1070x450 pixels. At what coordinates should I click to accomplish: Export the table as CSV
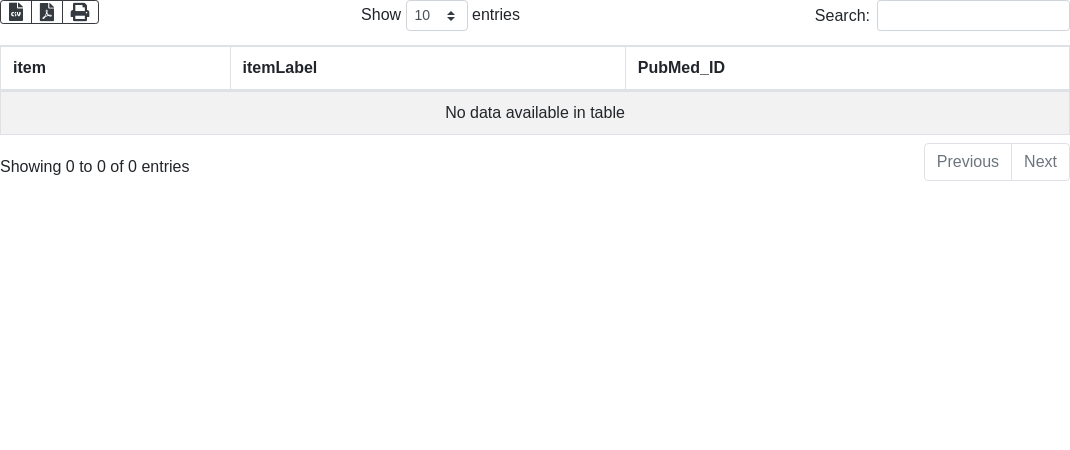coord(16,12)
